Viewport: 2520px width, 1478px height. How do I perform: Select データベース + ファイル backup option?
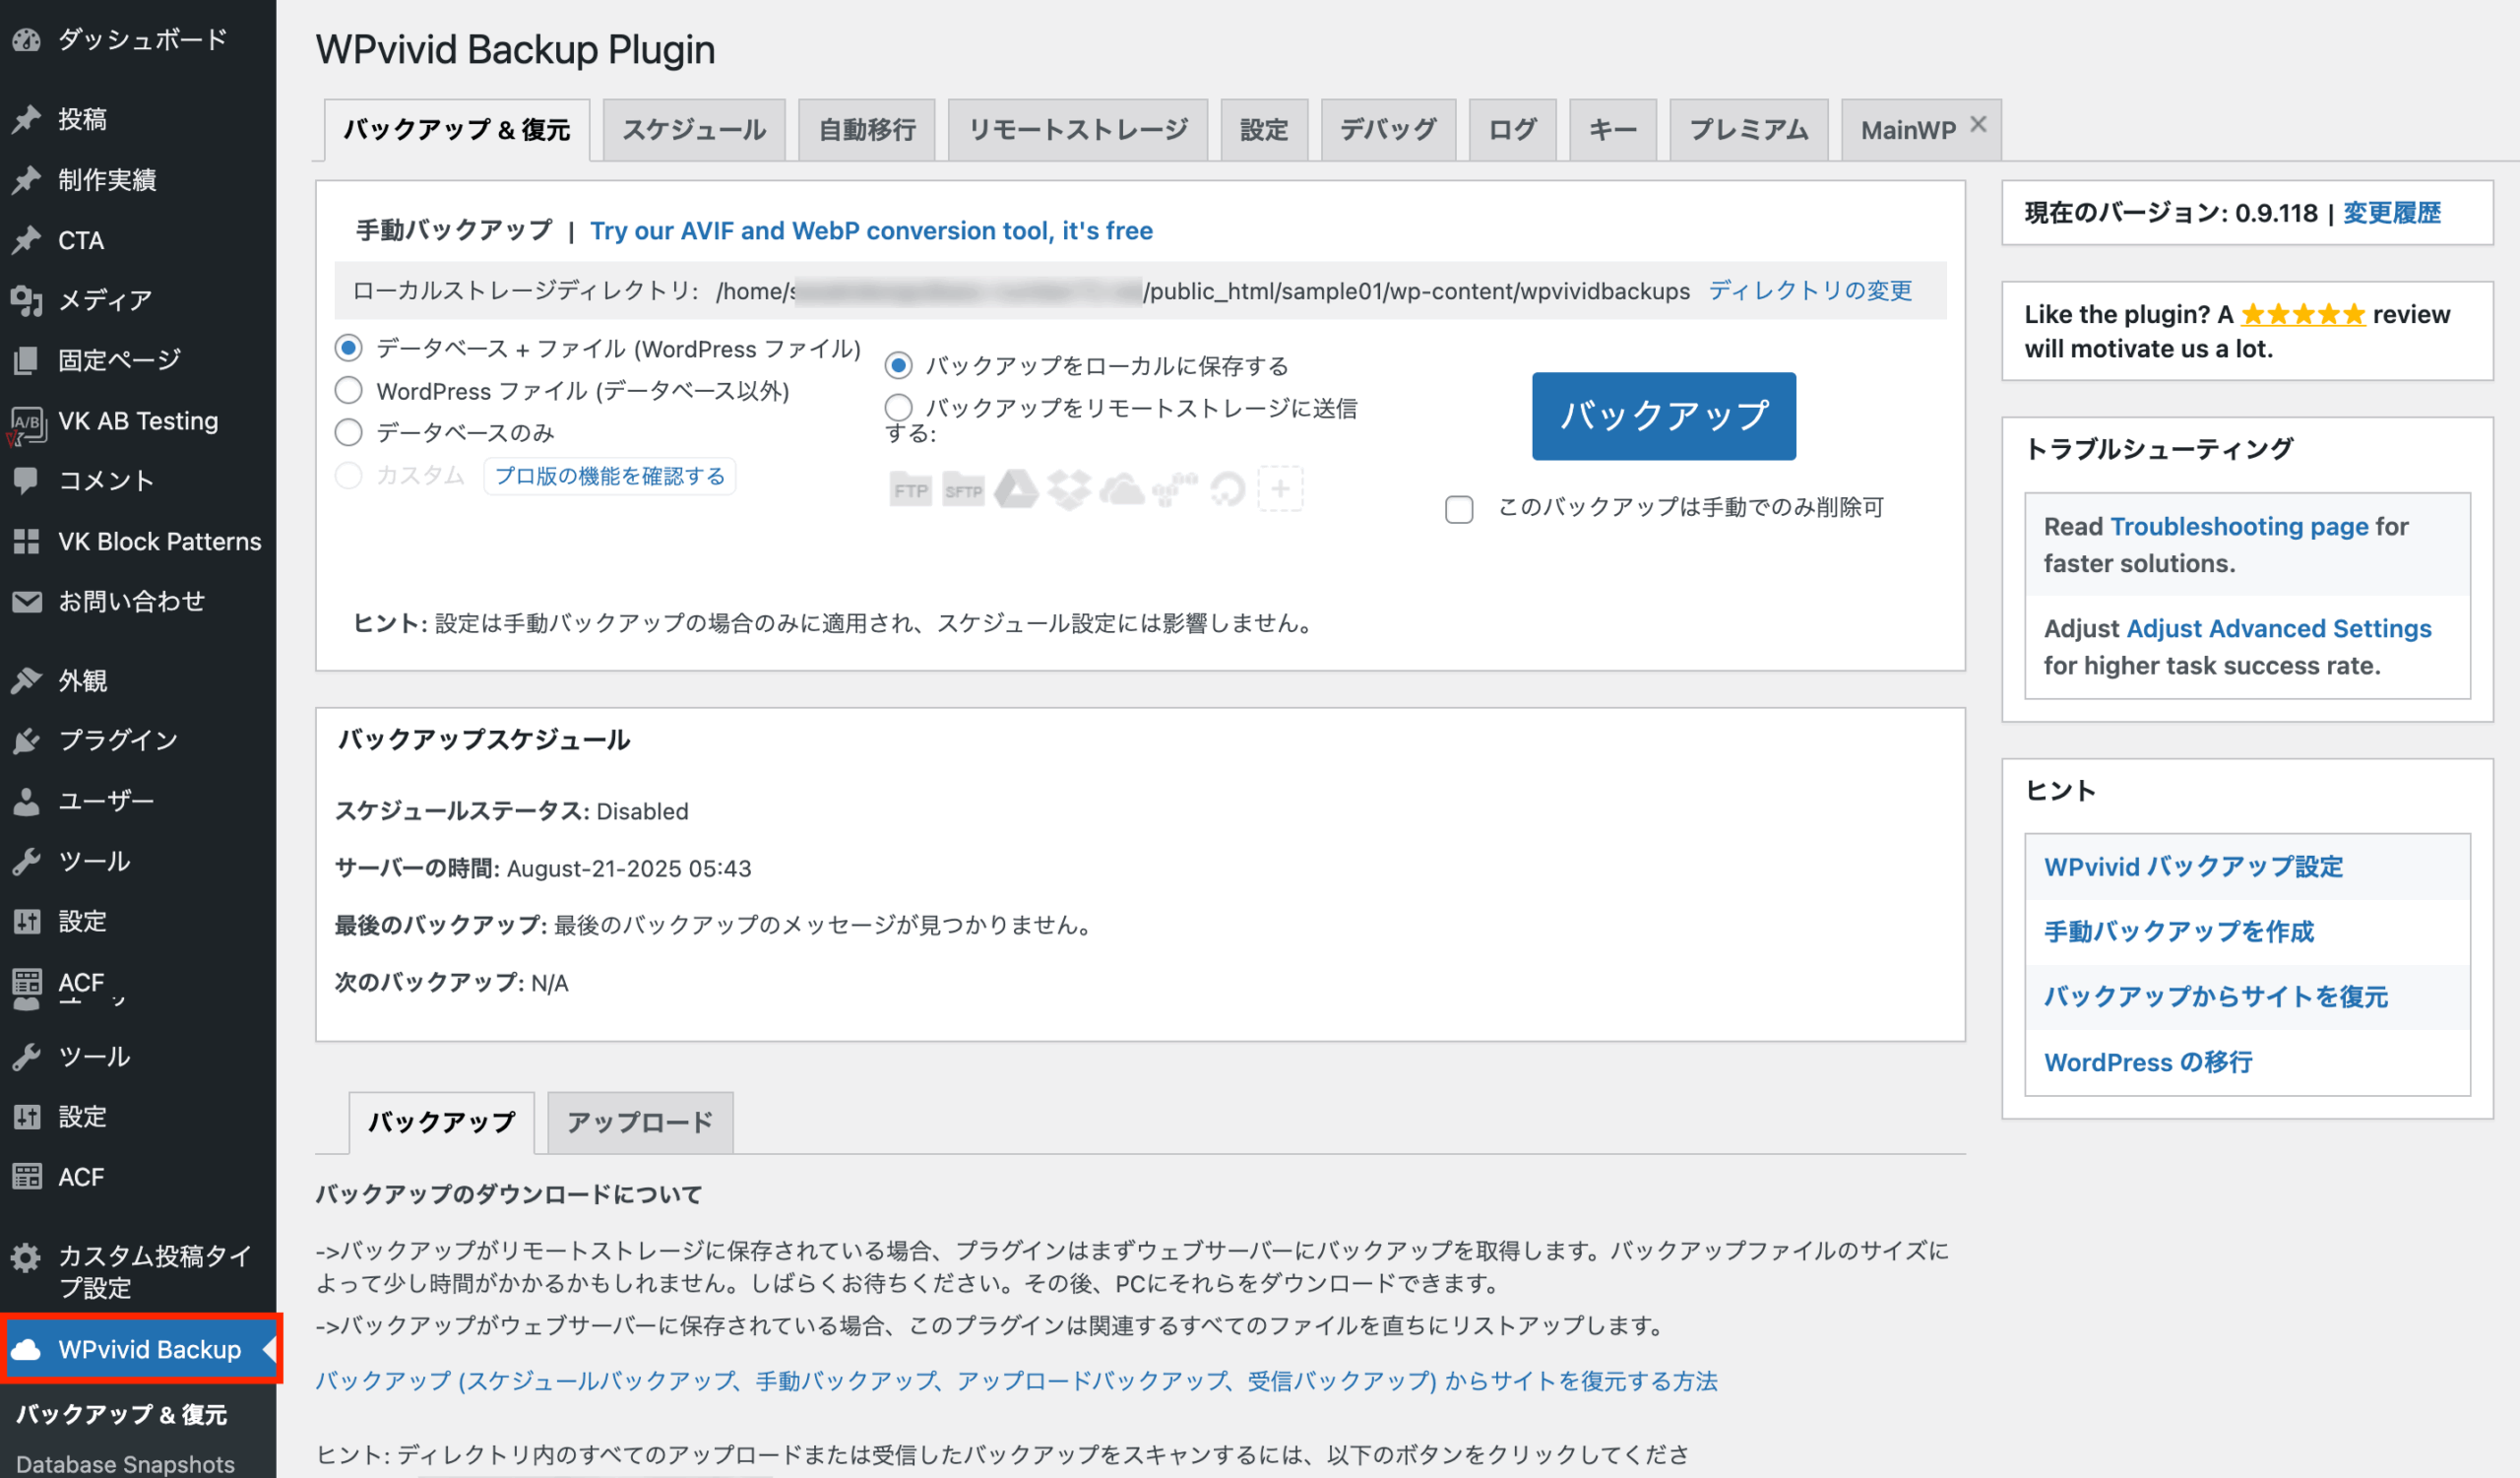click(348, 348)
